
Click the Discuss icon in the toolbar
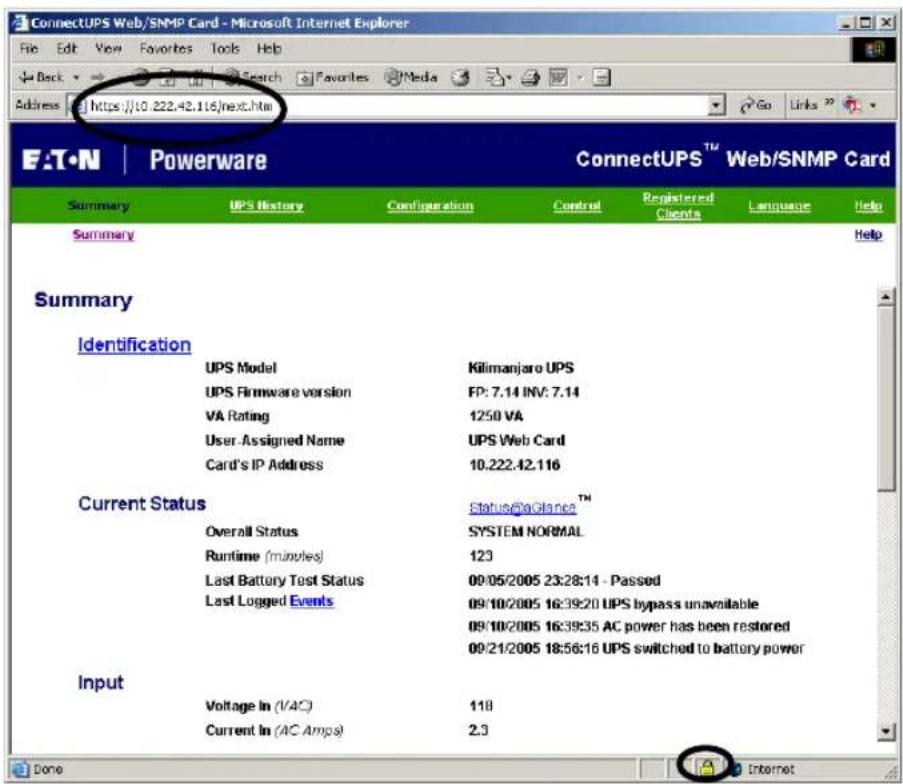pos(601,77)
